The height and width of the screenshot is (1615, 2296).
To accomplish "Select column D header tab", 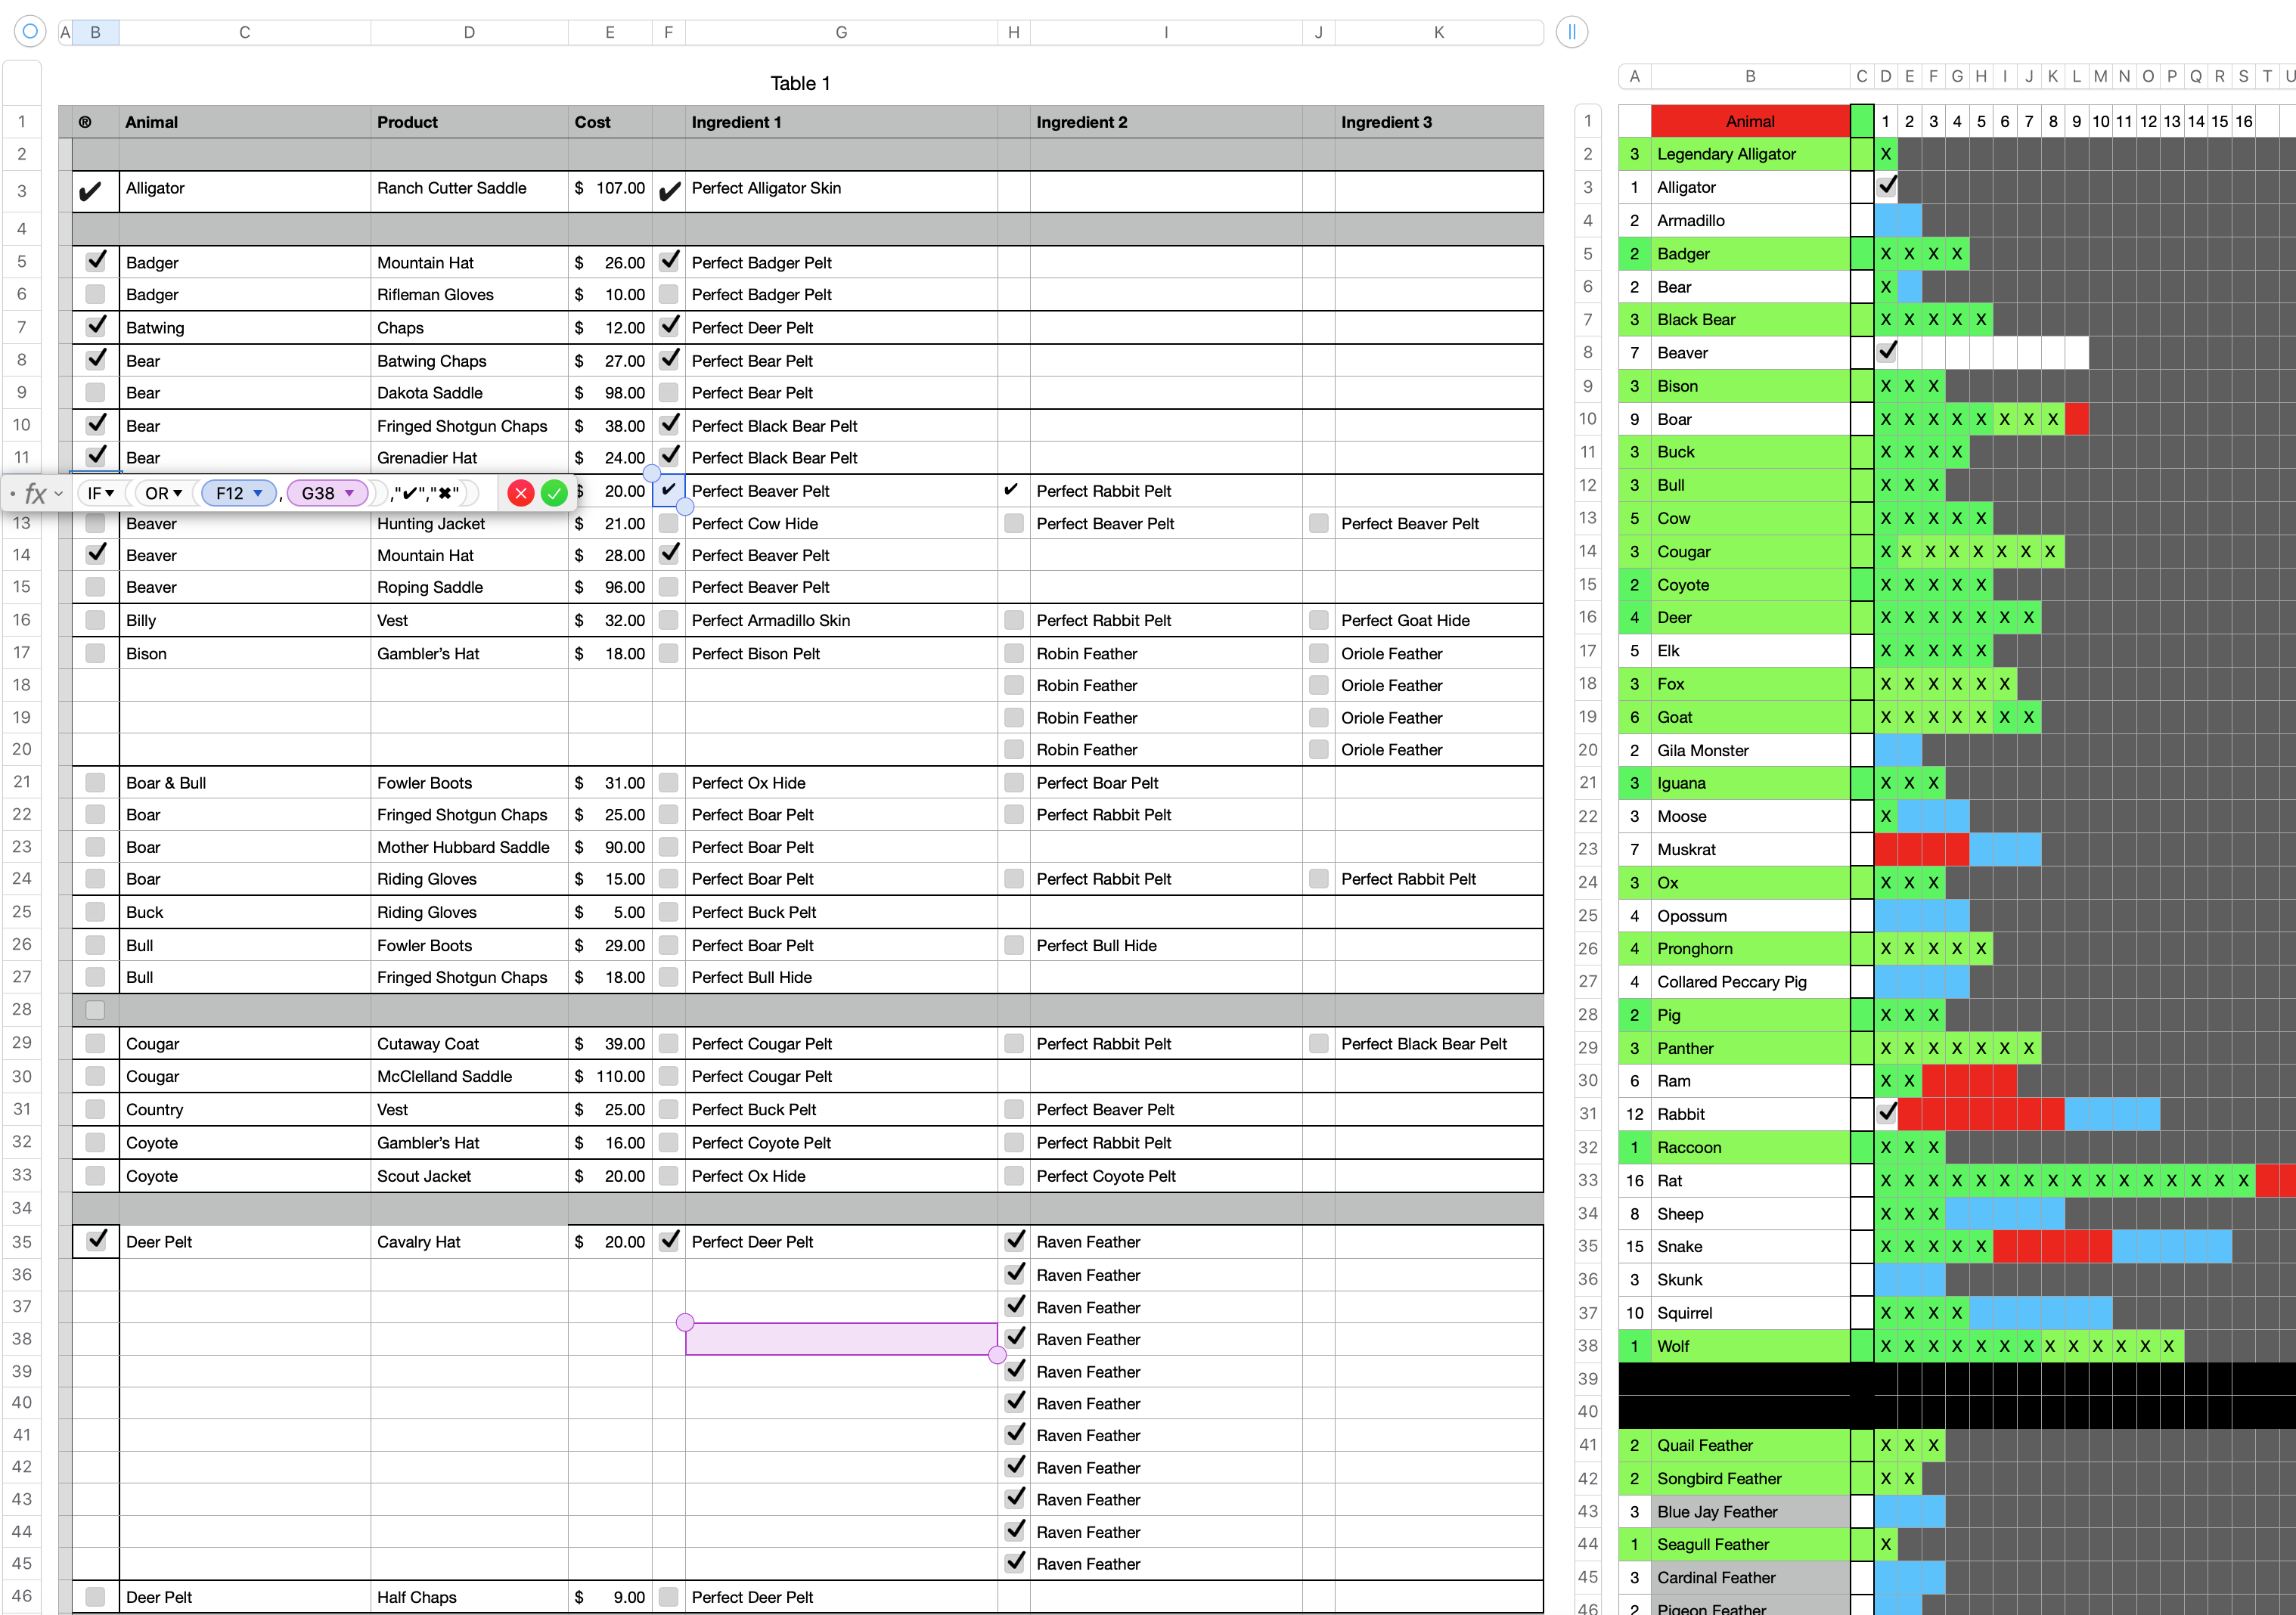I will coord(469,32).
